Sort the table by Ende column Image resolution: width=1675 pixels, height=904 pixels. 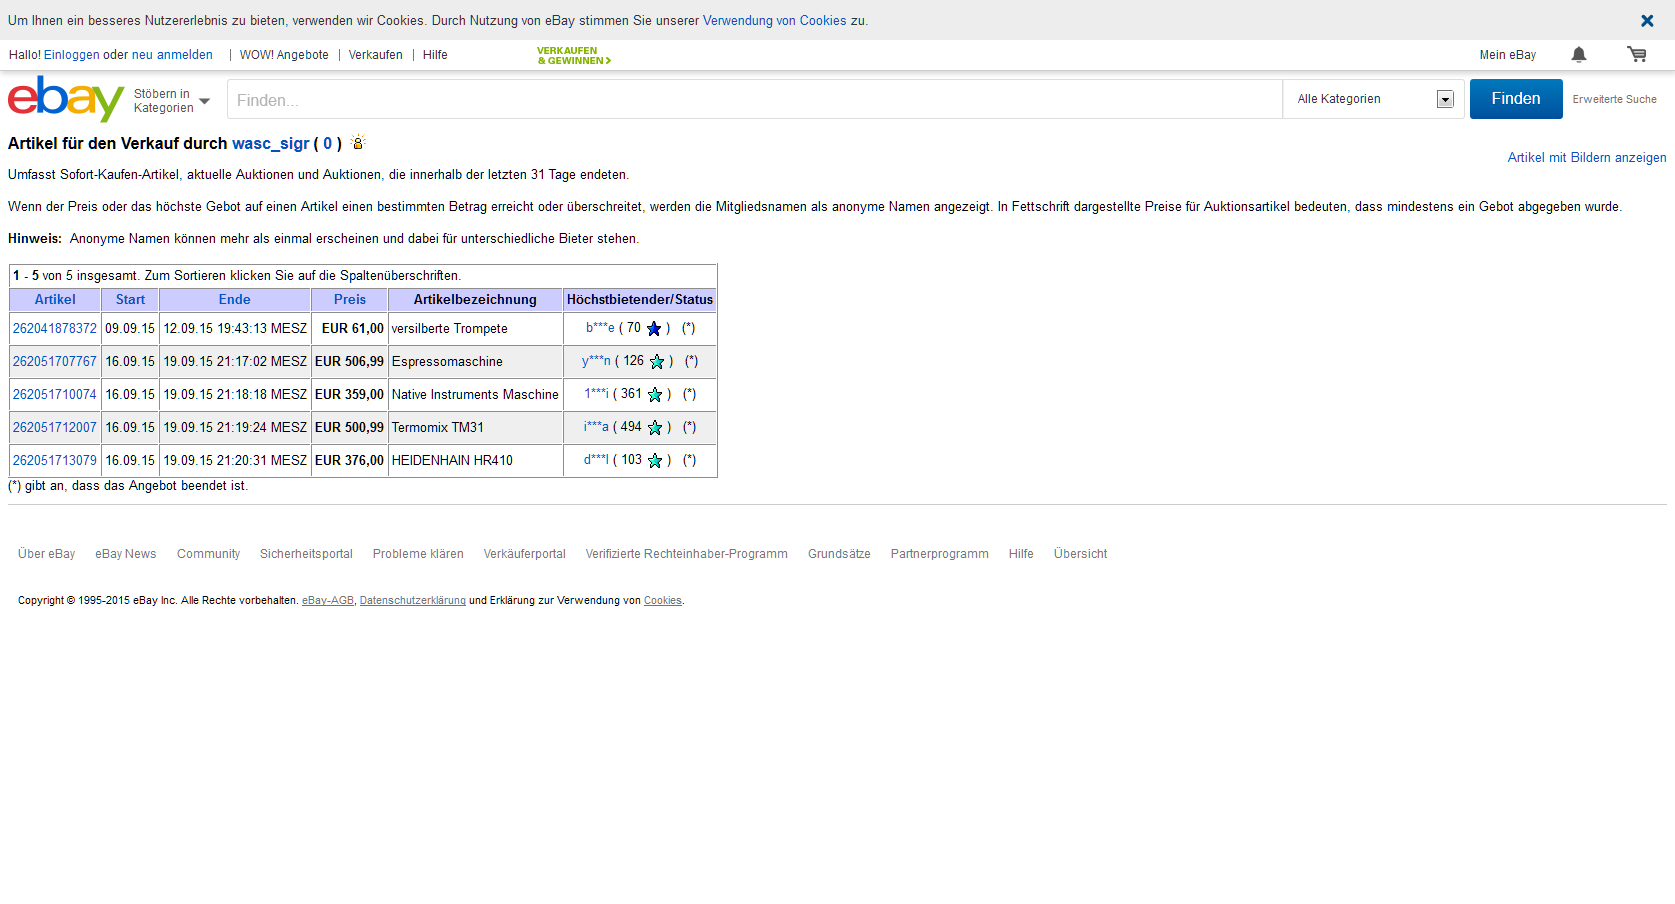tap(234, 300)
